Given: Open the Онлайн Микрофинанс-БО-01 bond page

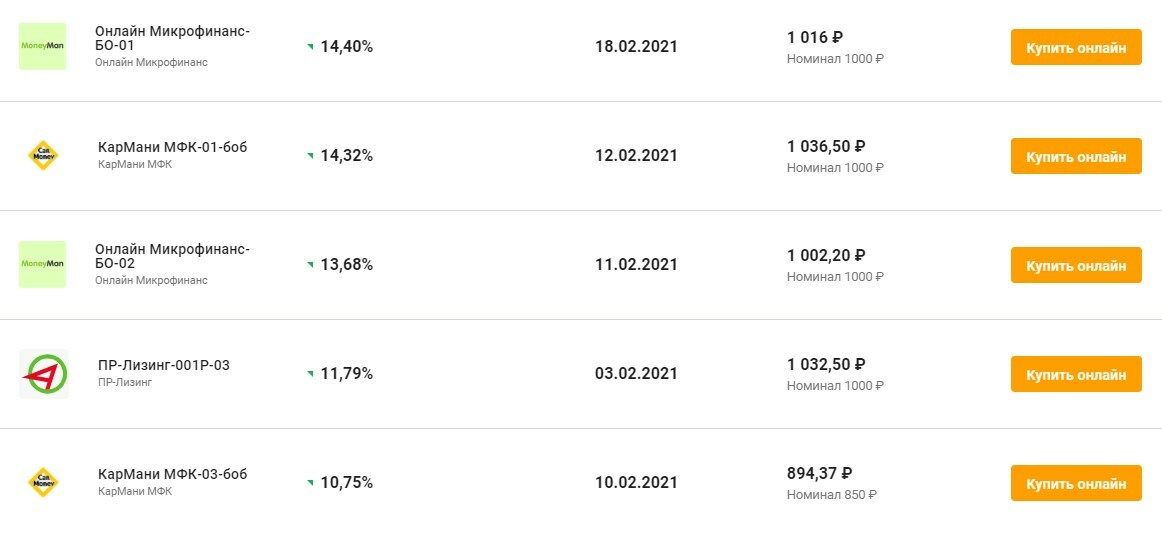Looking at the screenshot, I should 172,38.
